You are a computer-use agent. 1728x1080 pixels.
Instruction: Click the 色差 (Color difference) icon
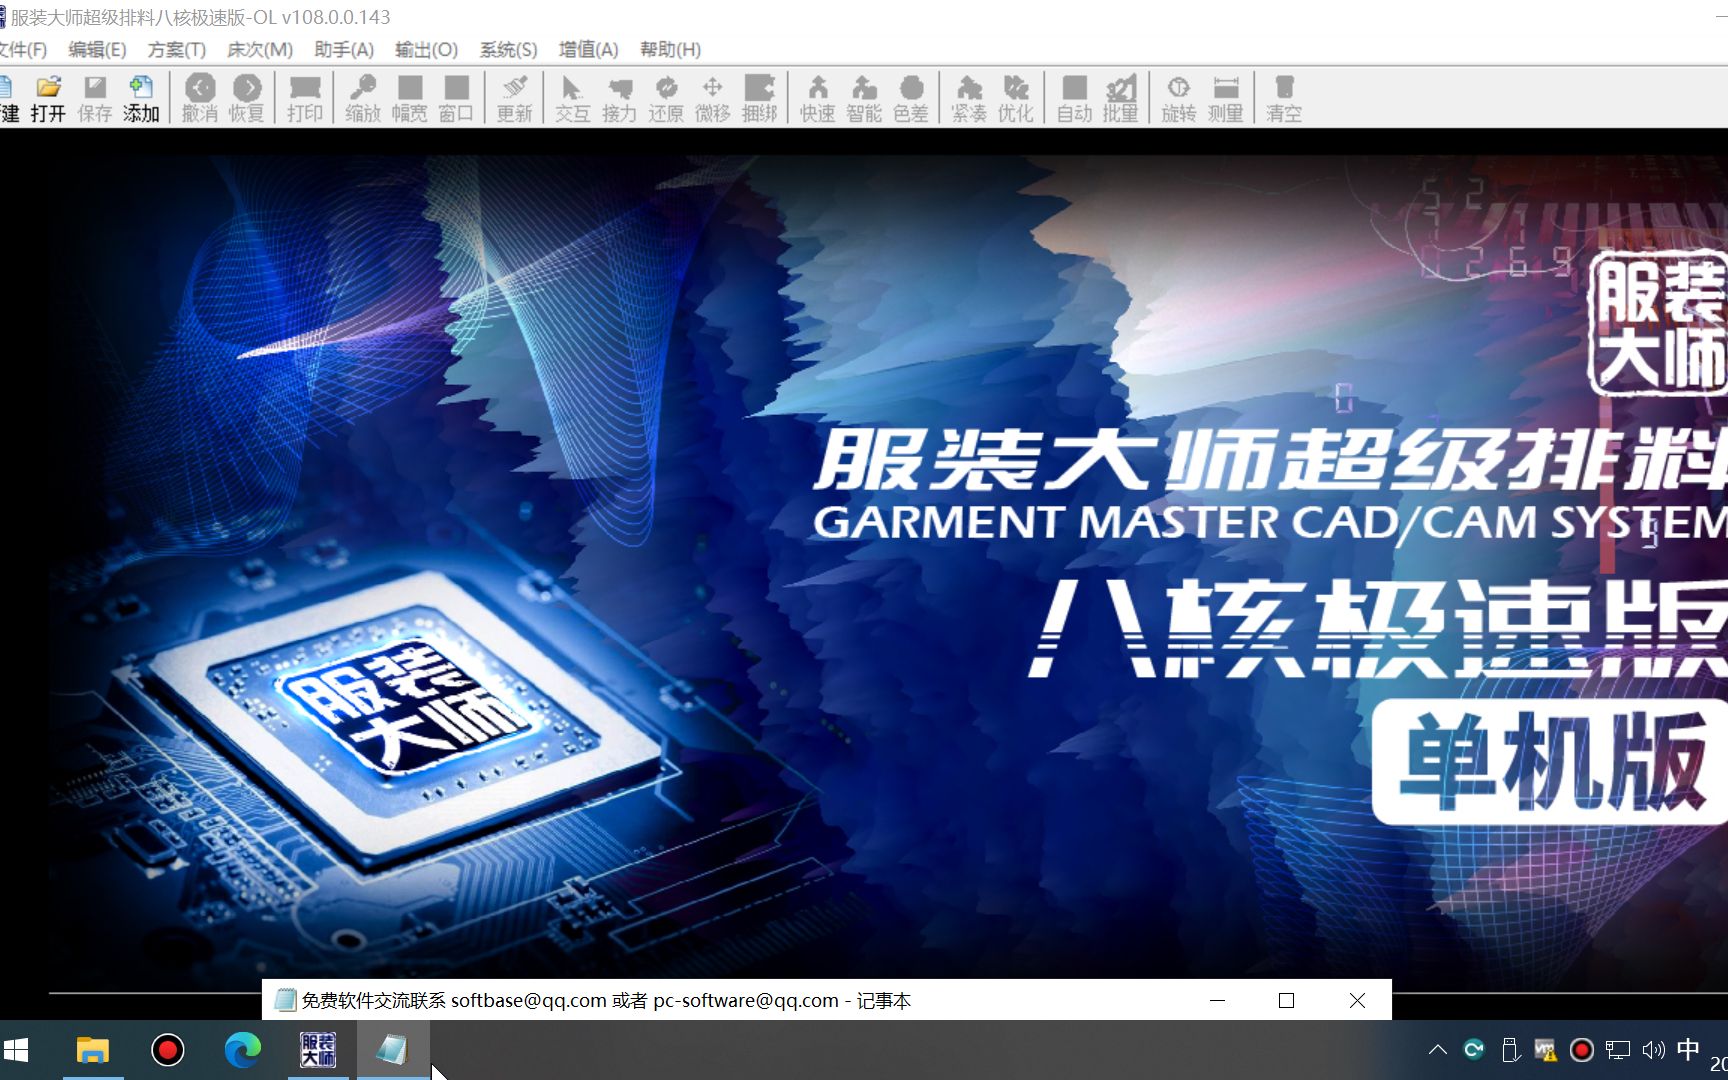coord(910,98)
